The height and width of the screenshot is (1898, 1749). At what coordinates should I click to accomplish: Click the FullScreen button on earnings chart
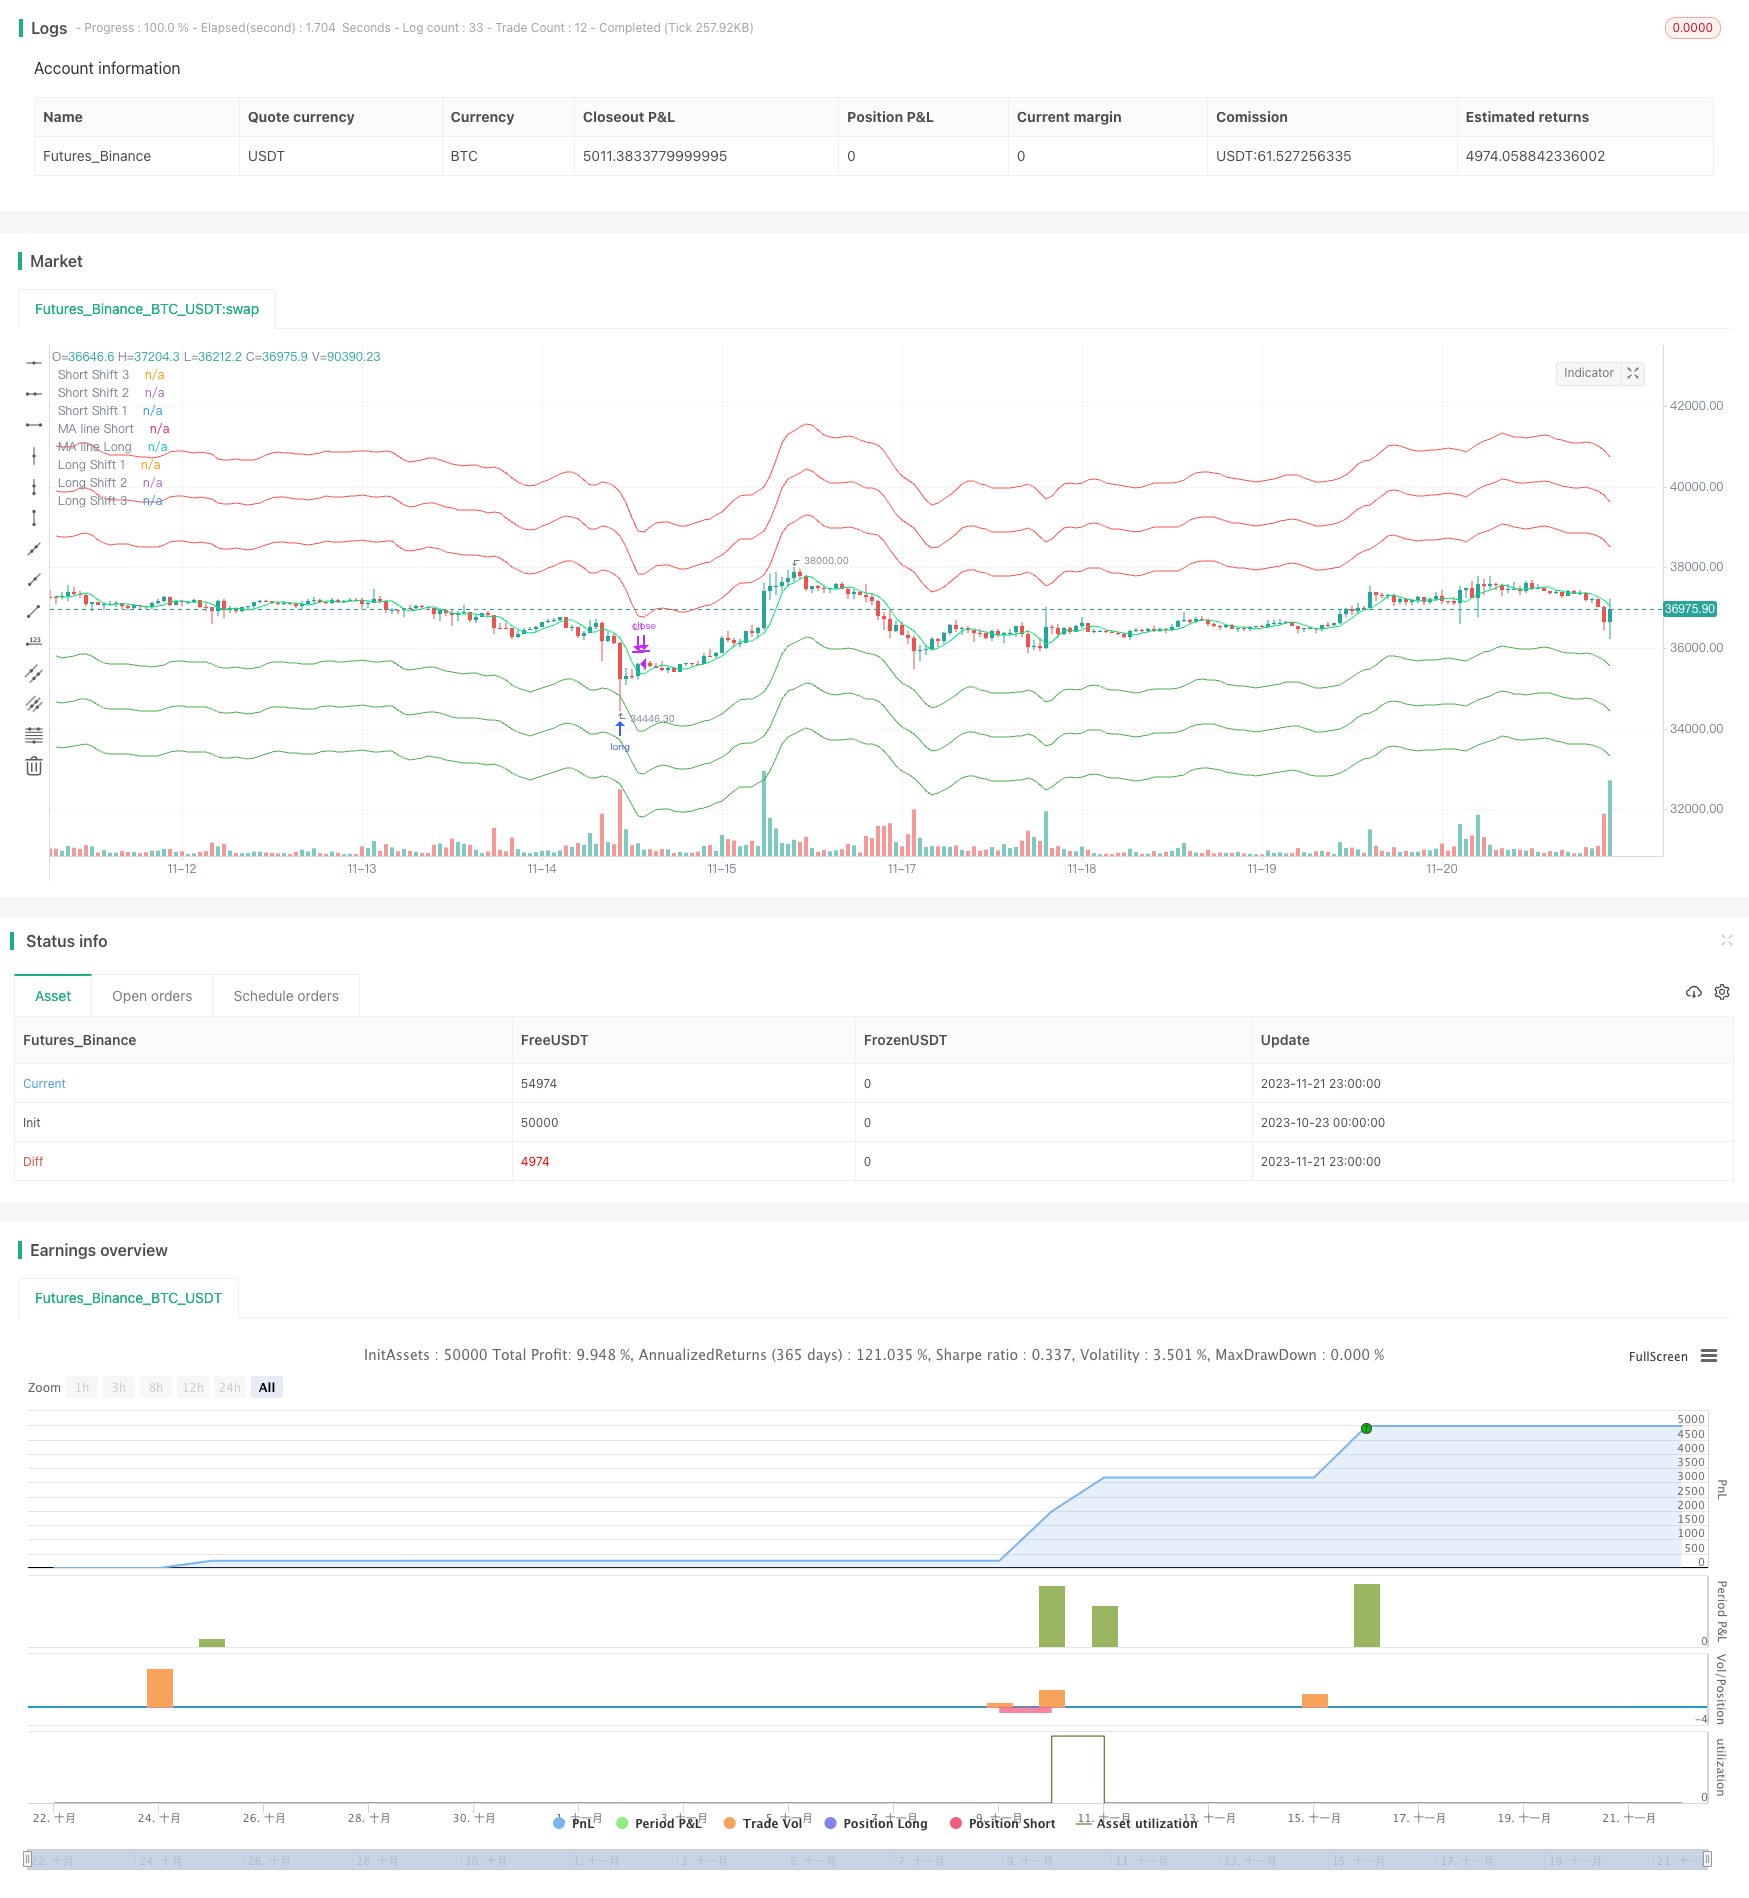tap(1657, 1357)
